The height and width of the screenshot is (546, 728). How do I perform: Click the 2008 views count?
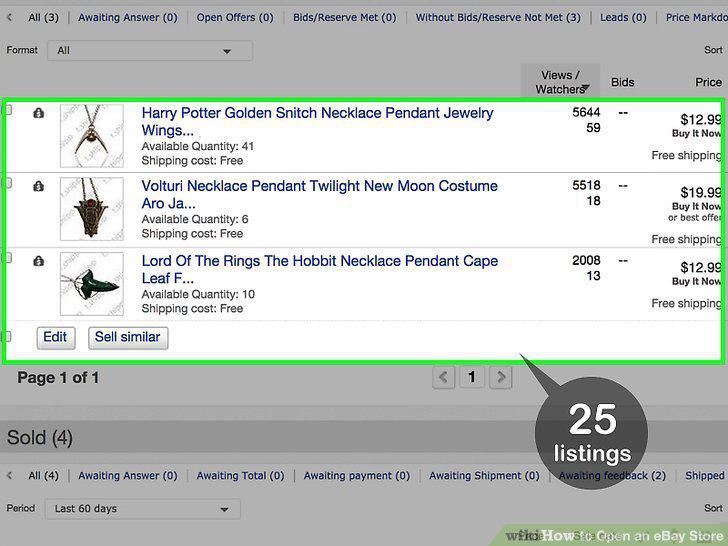[x=586, y=260]
